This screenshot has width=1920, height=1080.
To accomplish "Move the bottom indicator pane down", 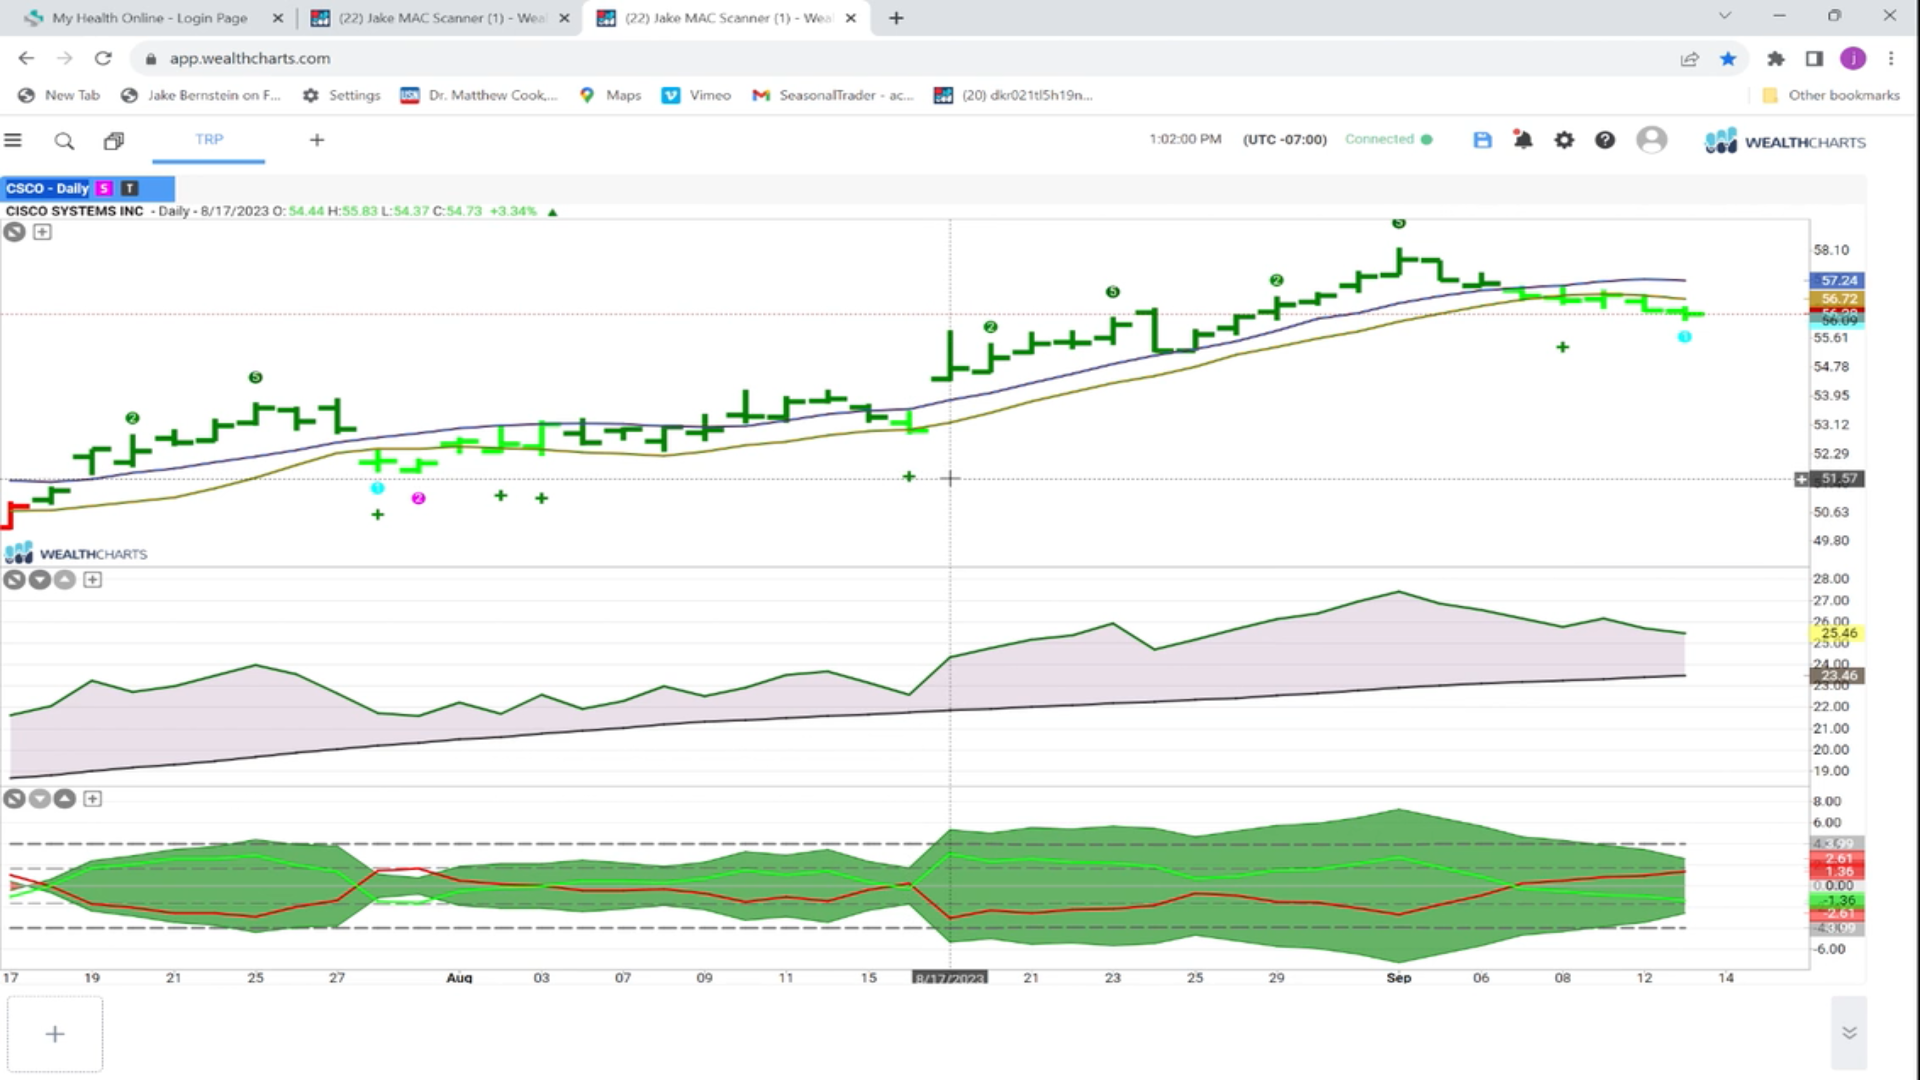I will tap(39, 799).
